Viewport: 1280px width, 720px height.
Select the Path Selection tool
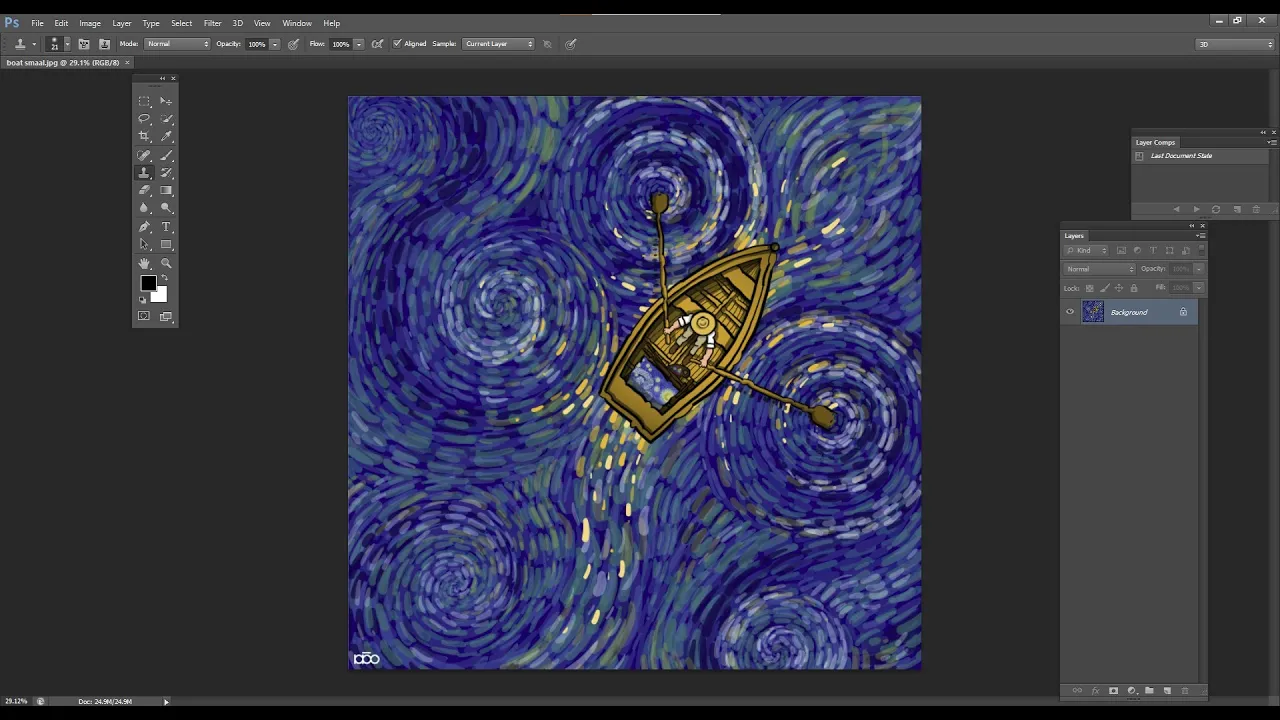tap(144, 245)
